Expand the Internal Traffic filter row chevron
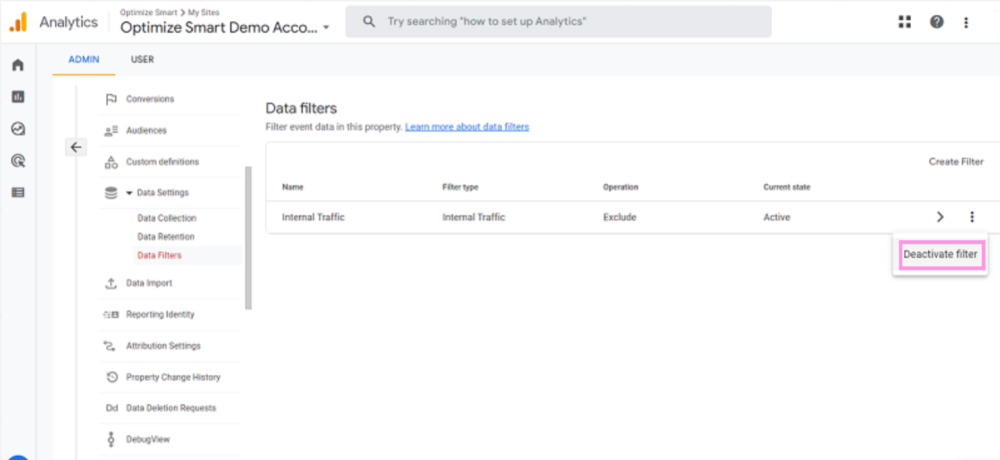Viewport: 1000px width, 460px height. (940, 217)
